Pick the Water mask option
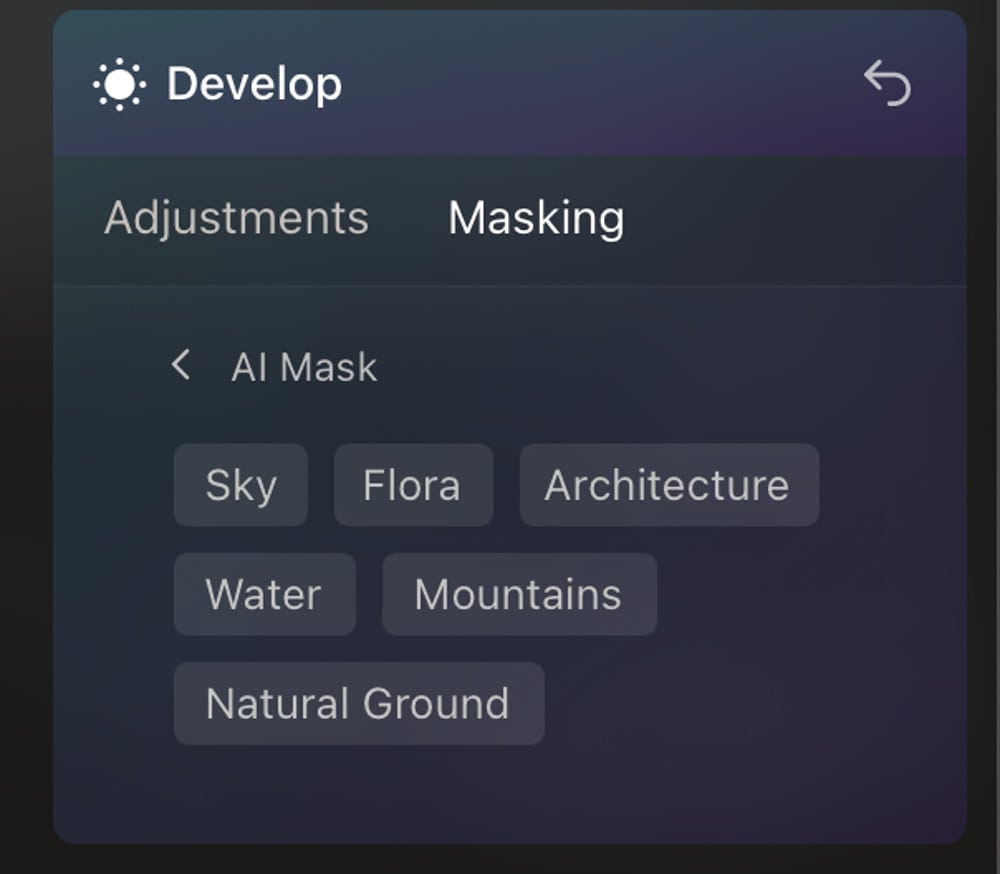 pos(265,594)
